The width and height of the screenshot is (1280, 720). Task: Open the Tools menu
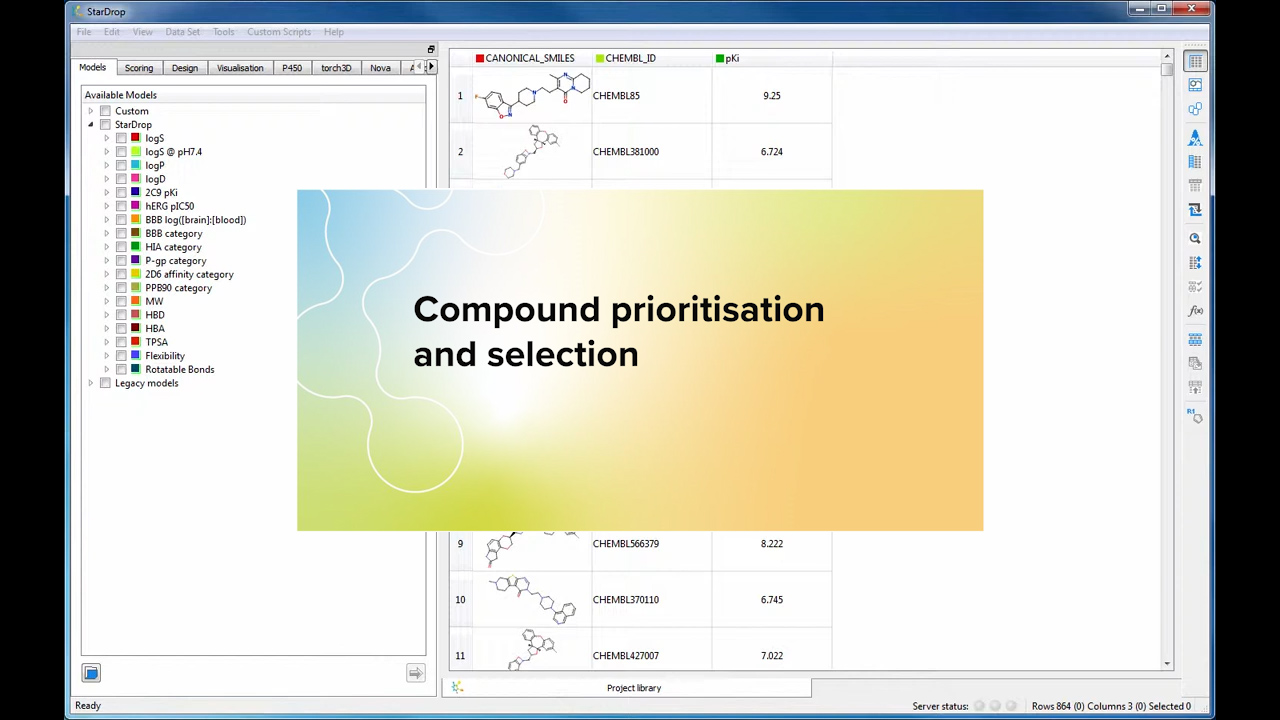point(223,31)
